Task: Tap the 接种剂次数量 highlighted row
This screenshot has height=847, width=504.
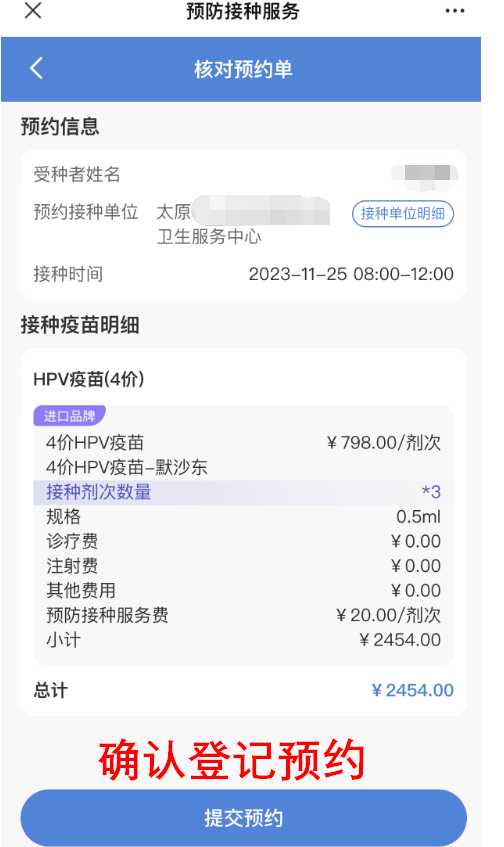Action: click(244, 492)
